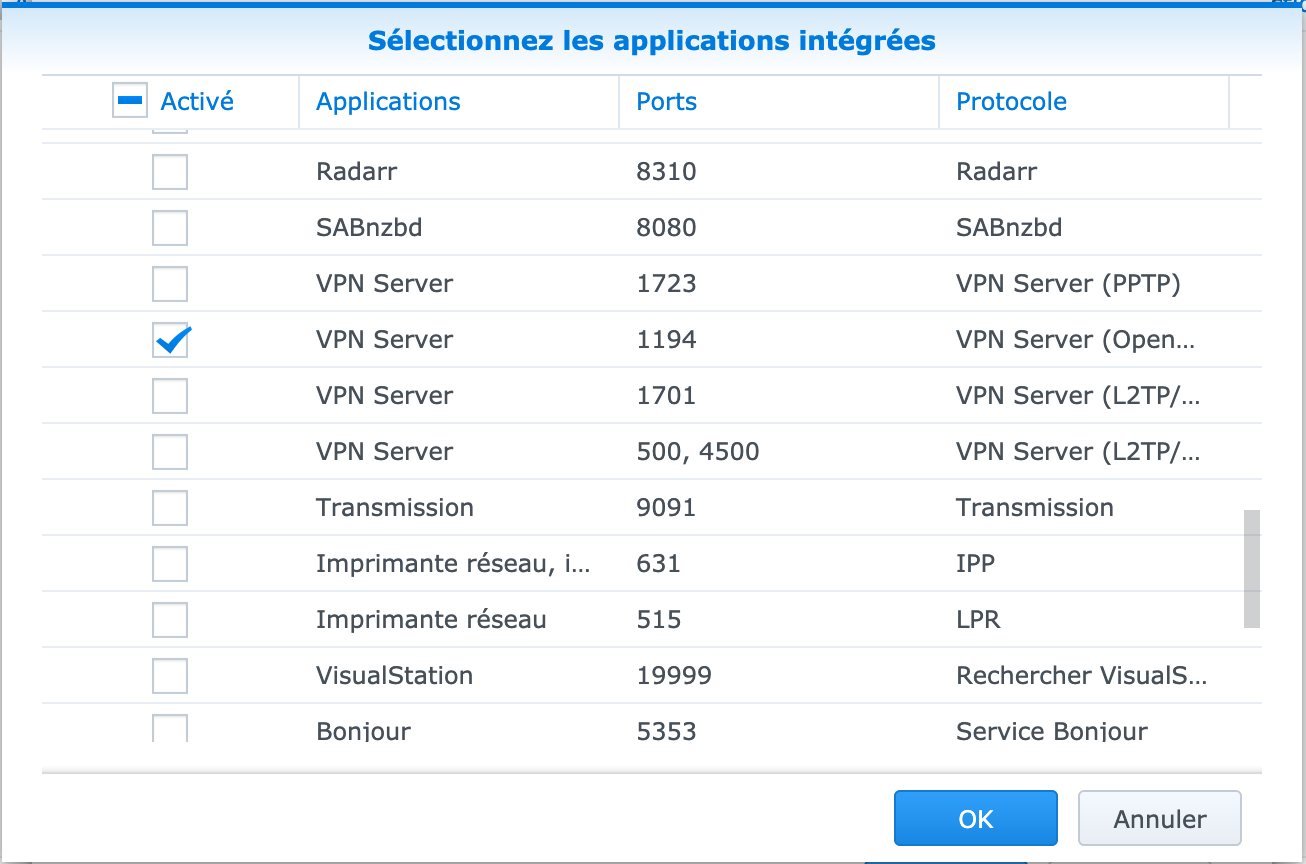
Task: Click the Rechercher VisualS… protocol cell
Action: pos(1082,676)
